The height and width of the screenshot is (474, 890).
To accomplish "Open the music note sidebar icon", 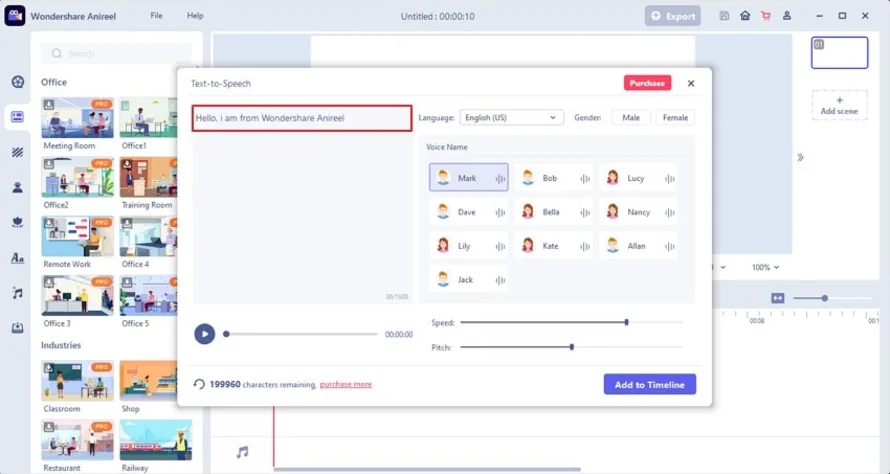I will (18, 293).
